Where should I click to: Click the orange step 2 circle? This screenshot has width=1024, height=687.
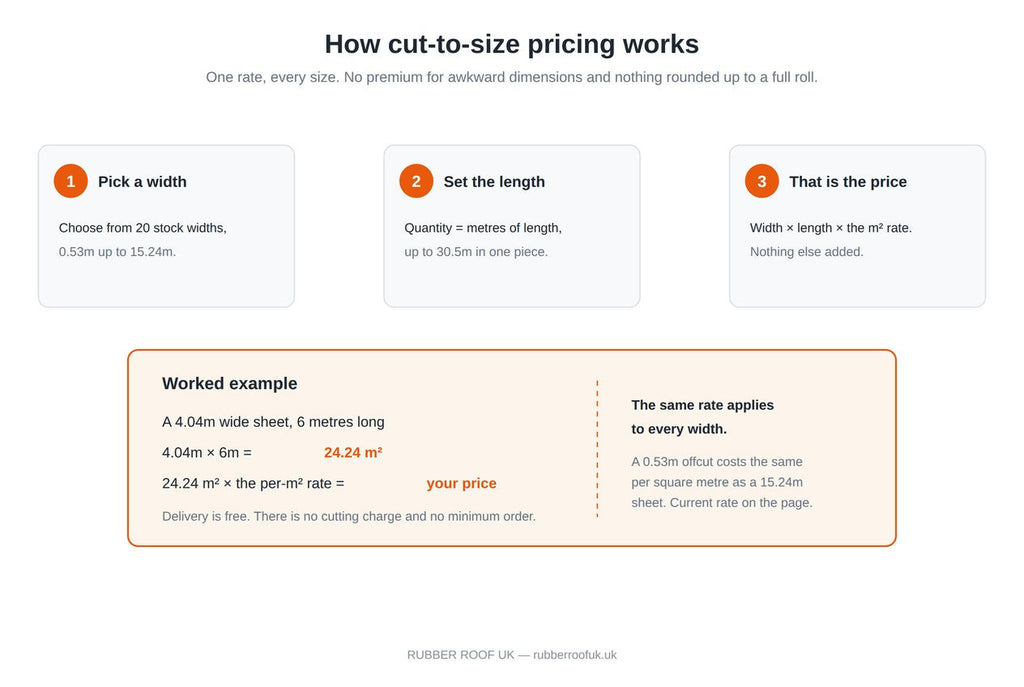tap(416, 181)
